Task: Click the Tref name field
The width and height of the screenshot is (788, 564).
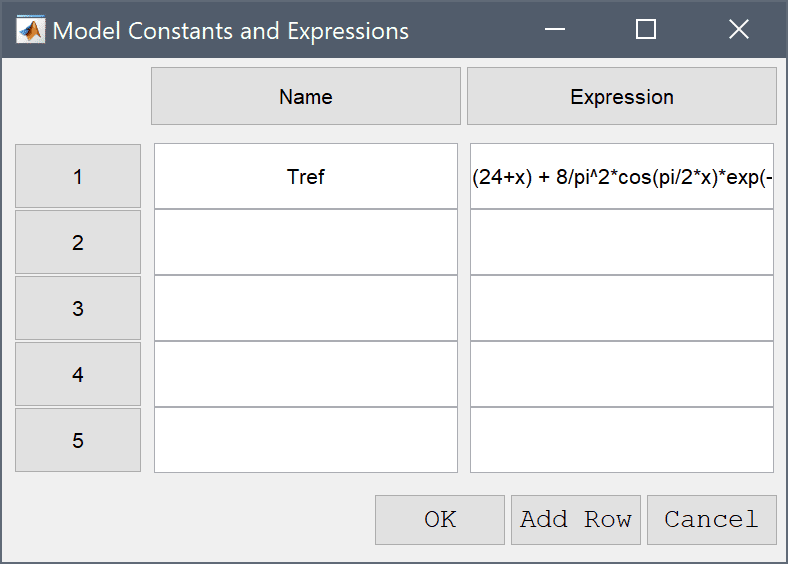Action: point(306,176)
